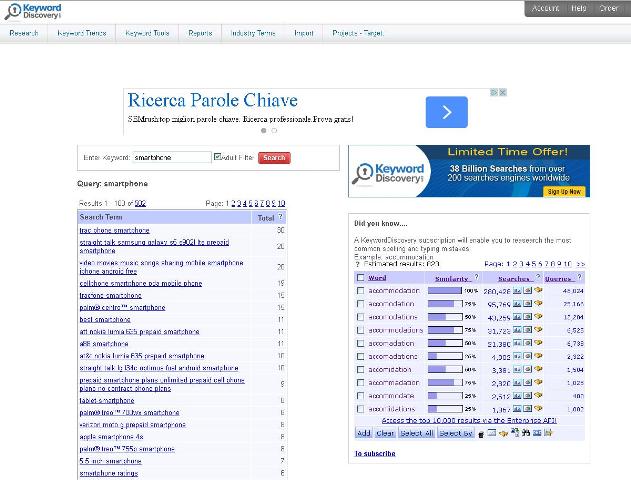Open the Account link in the header
Viewport: 631px width, 480px height.
pyautogui.click(x=546, y=8)
